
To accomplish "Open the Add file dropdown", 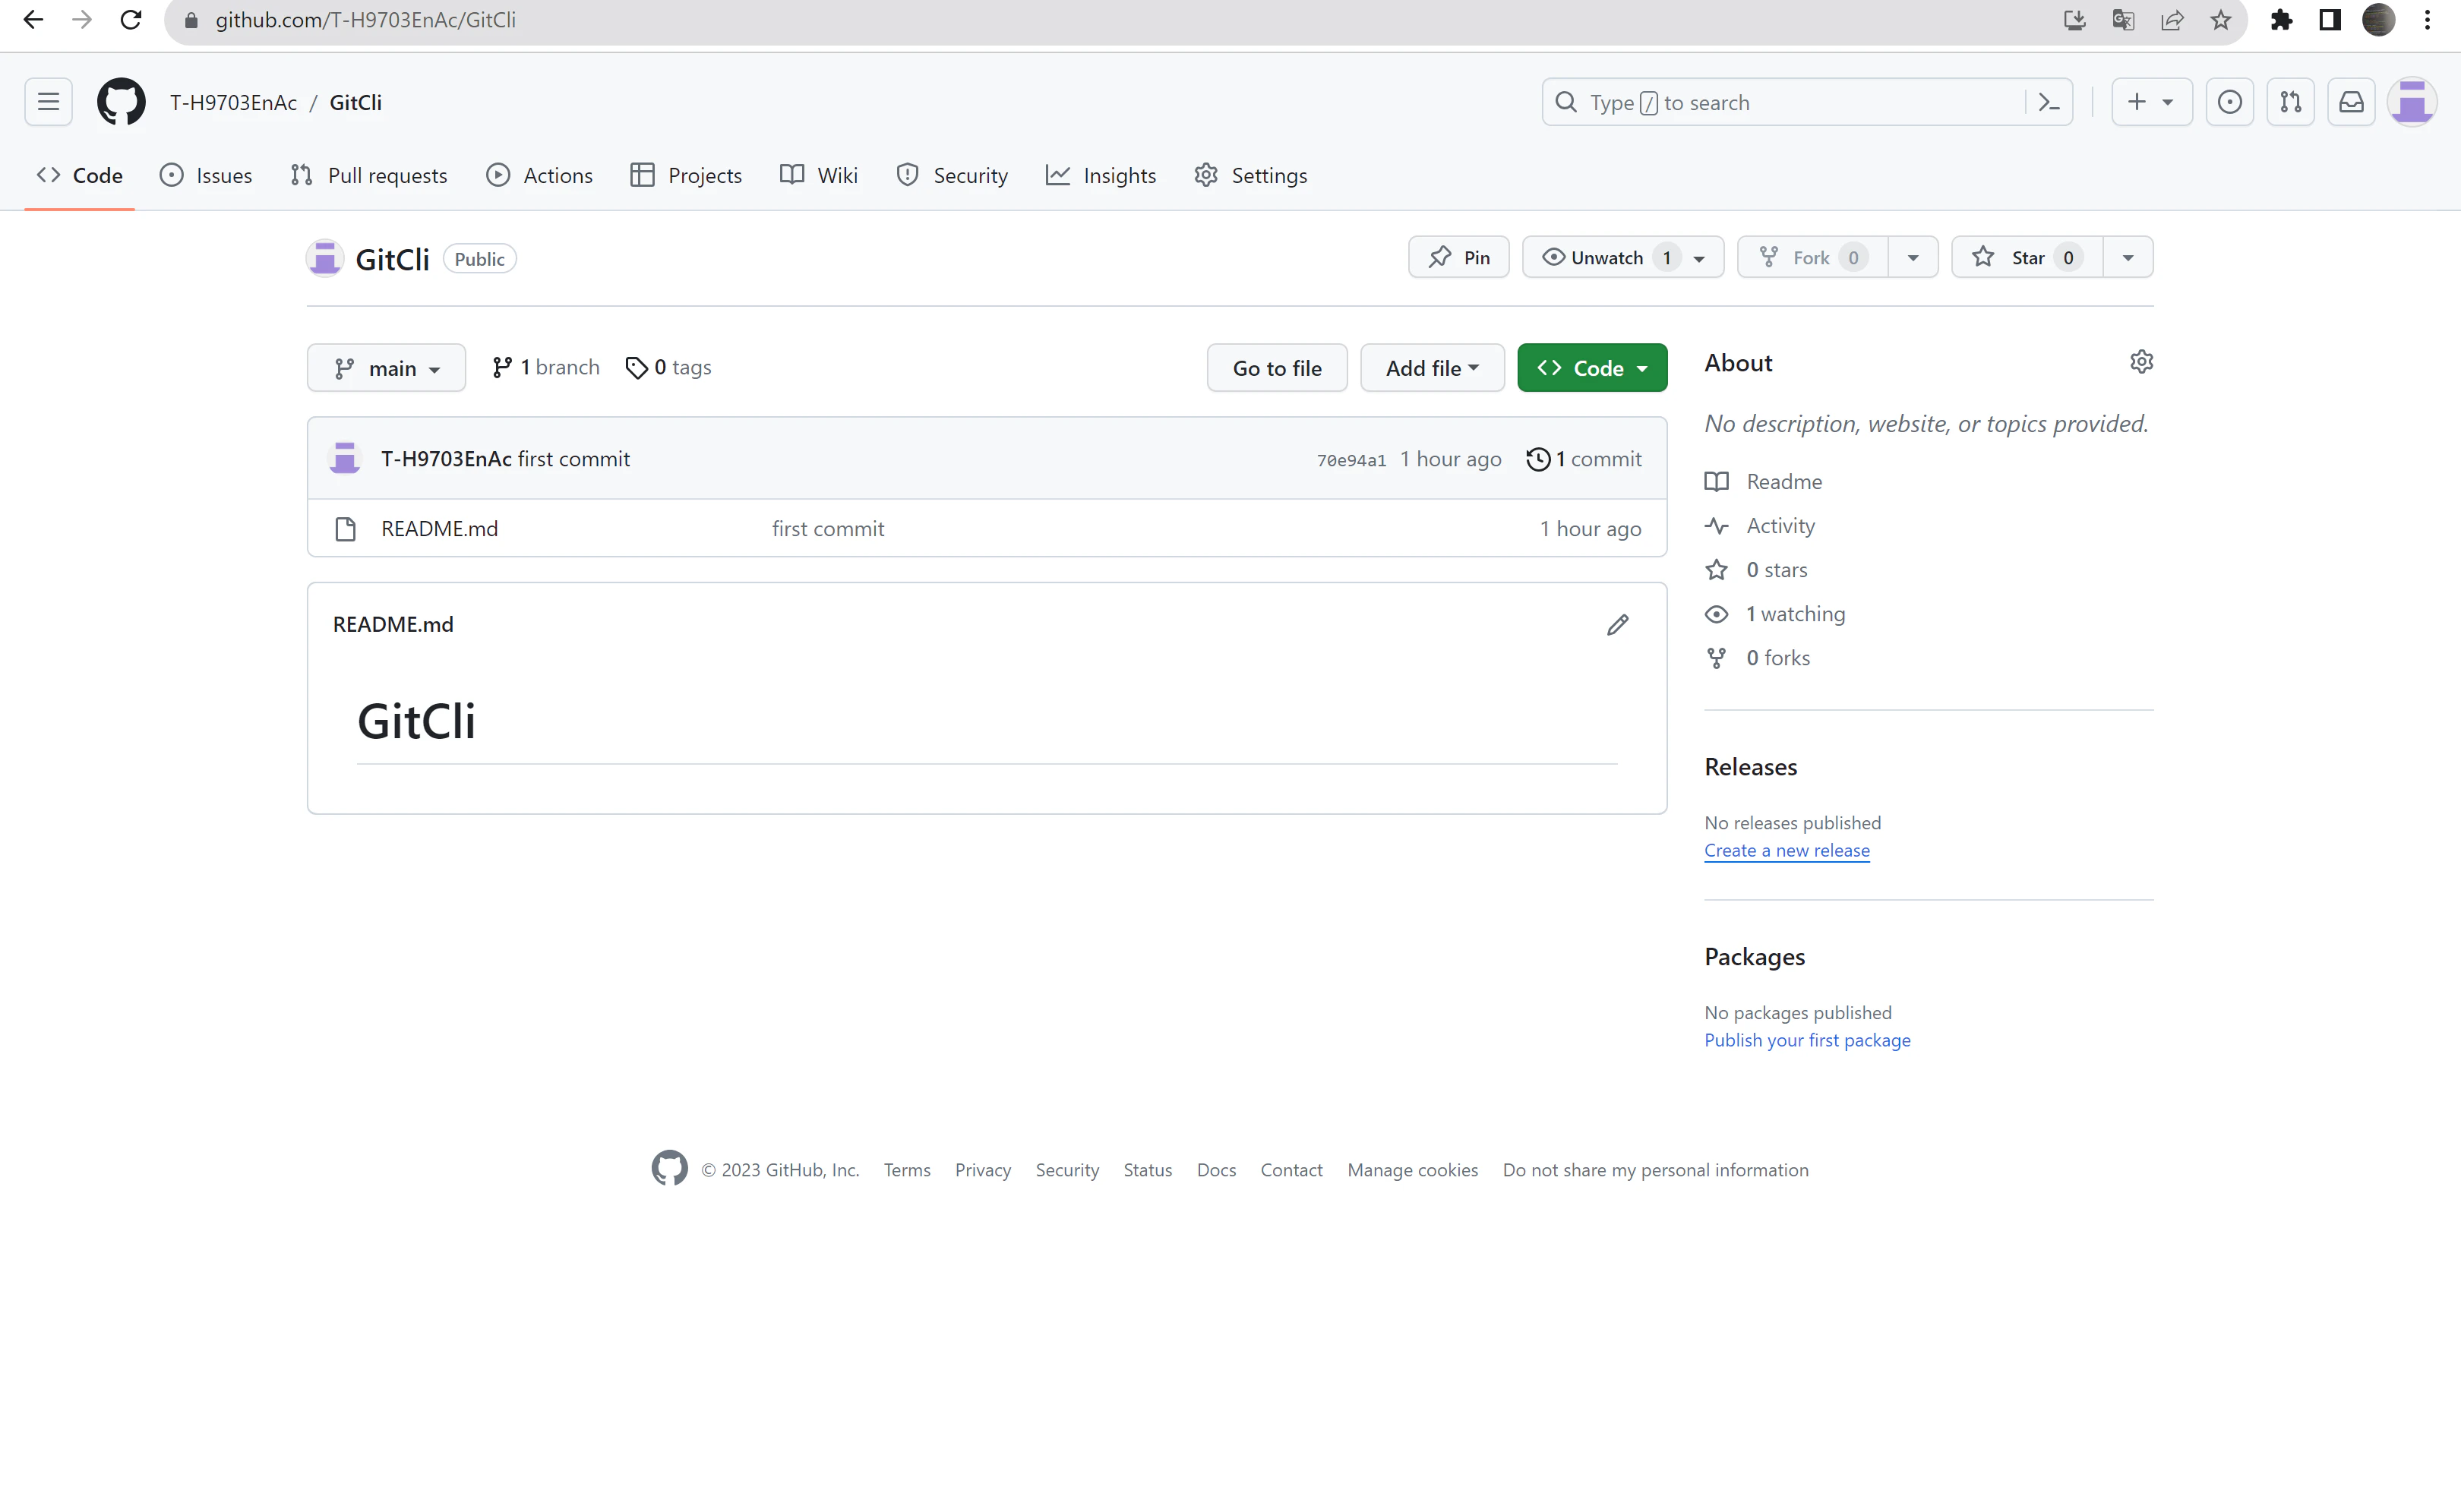I will 1431,368.
